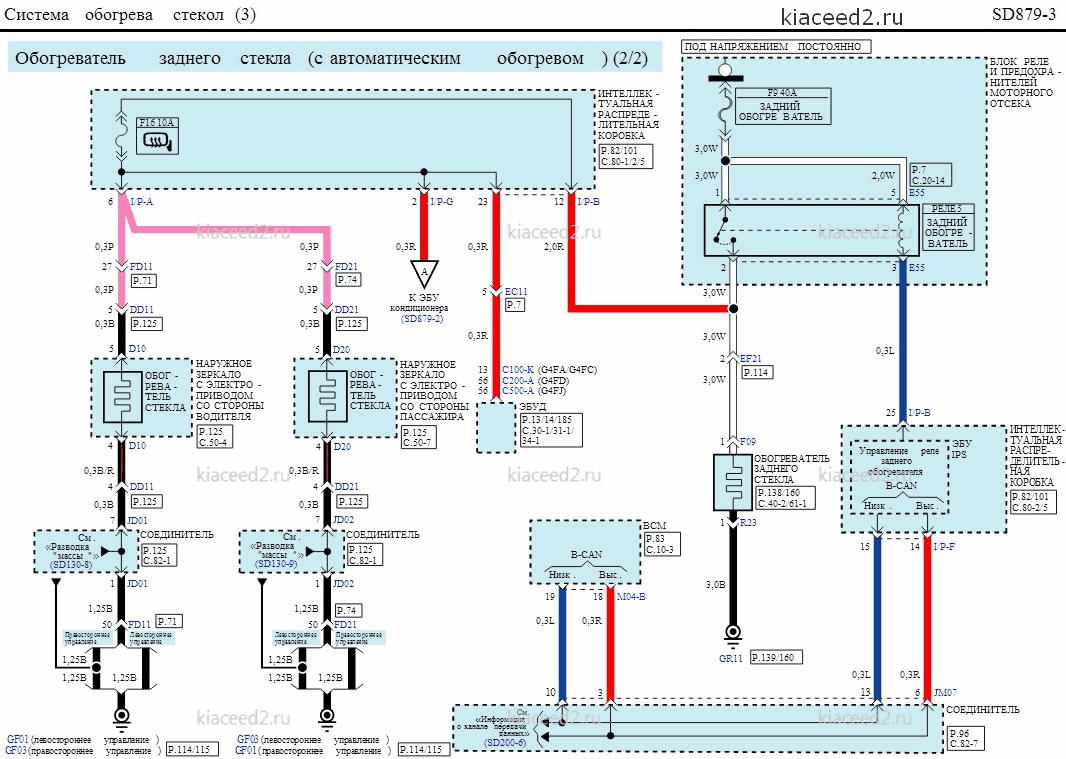This screenshot has height=759, width=1066.
Task: Click the relay 5 coil symbol near E55
Action: coord(903,231)
